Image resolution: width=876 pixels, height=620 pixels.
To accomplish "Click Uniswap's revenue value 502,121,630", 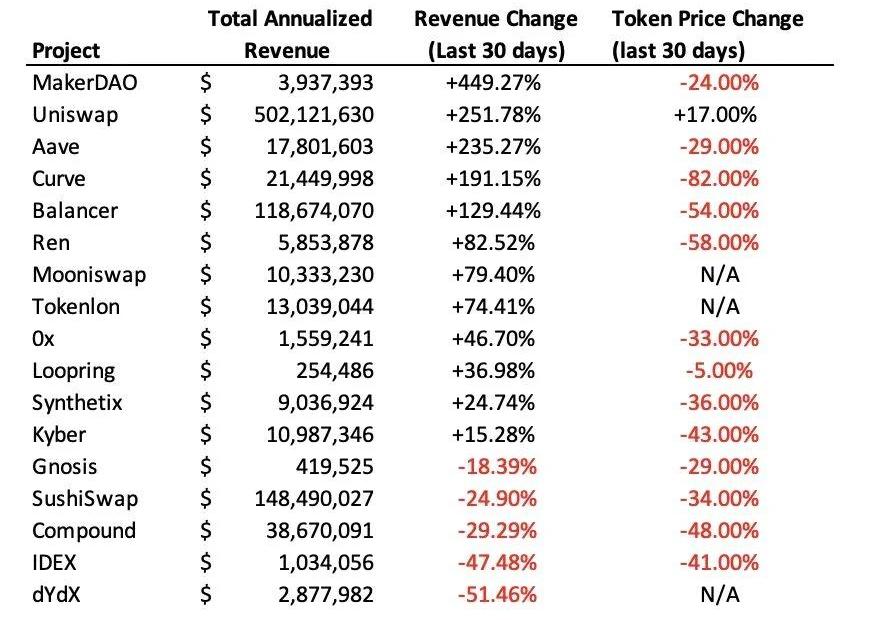I will coord(313,115).
